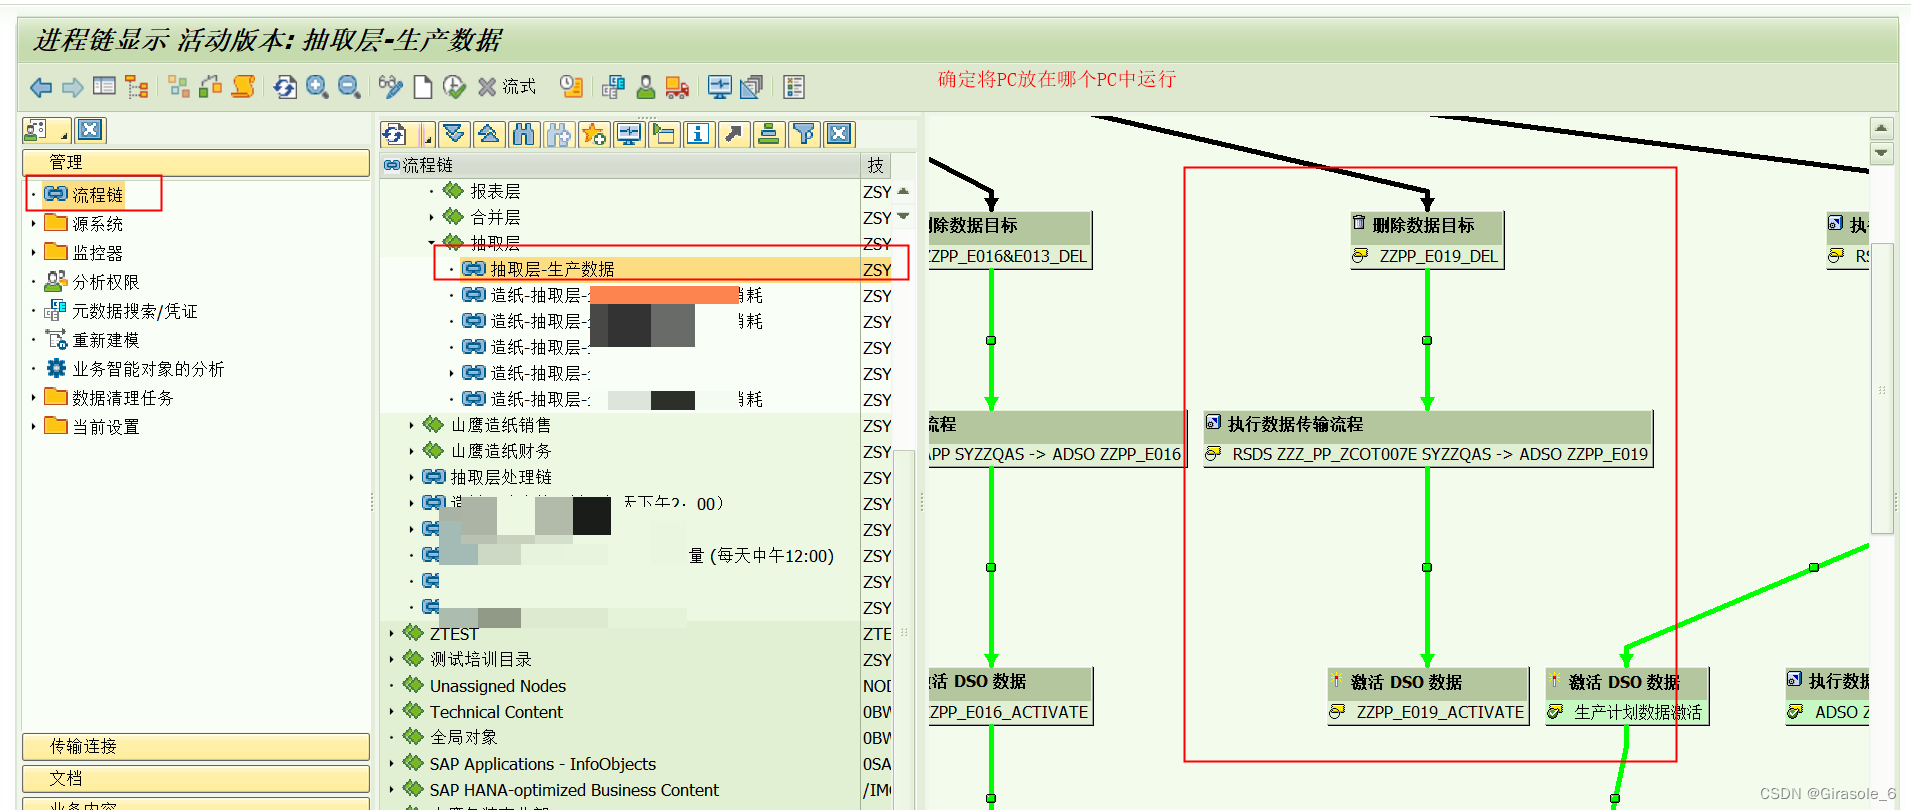Click the schedule clock-checkmark icon
This screenshot has width=1911, height=810.
(x=454, y=87)
